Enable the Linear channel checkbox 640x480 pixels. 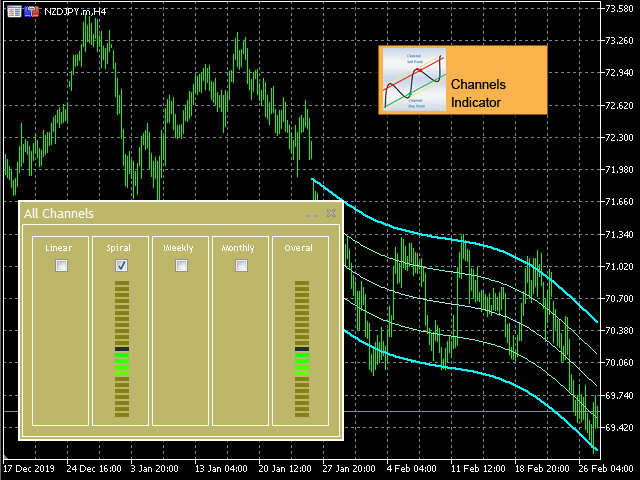point(61,266)
